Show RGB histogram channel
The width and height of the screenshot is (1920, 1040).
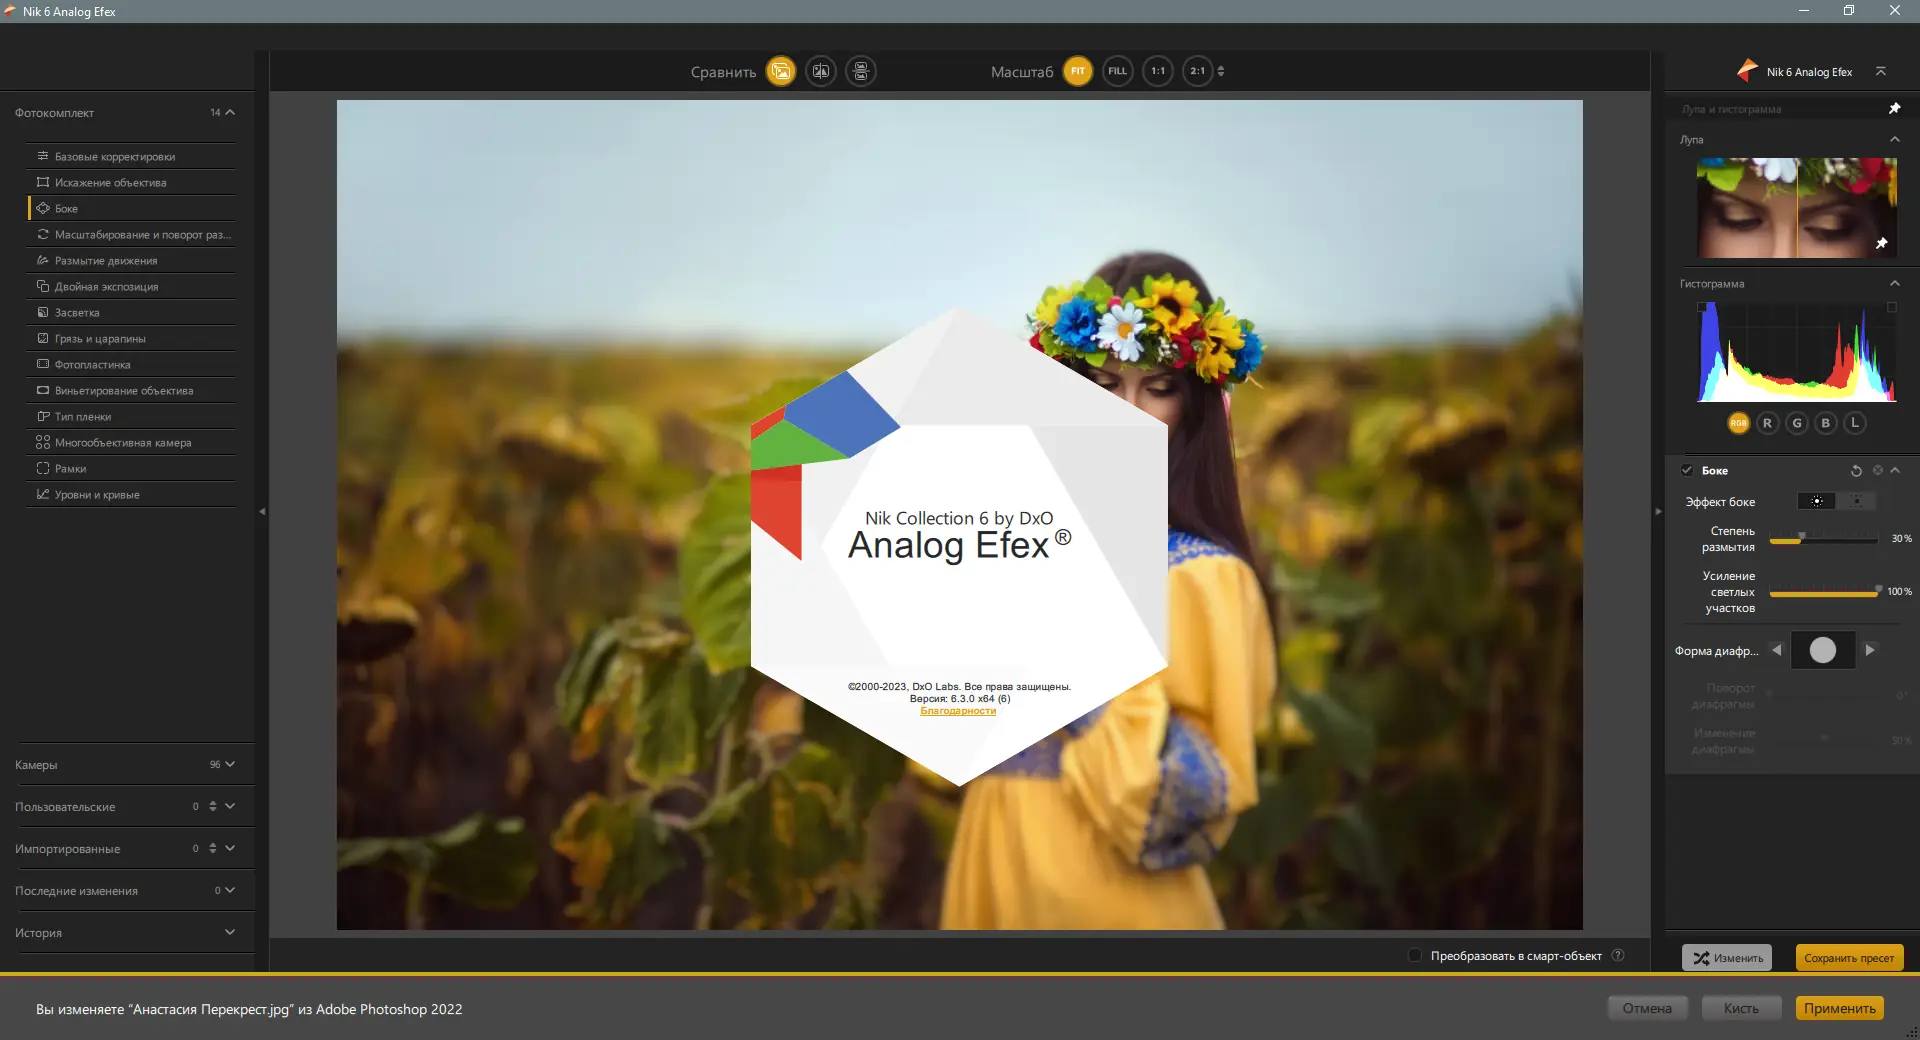1738,423
